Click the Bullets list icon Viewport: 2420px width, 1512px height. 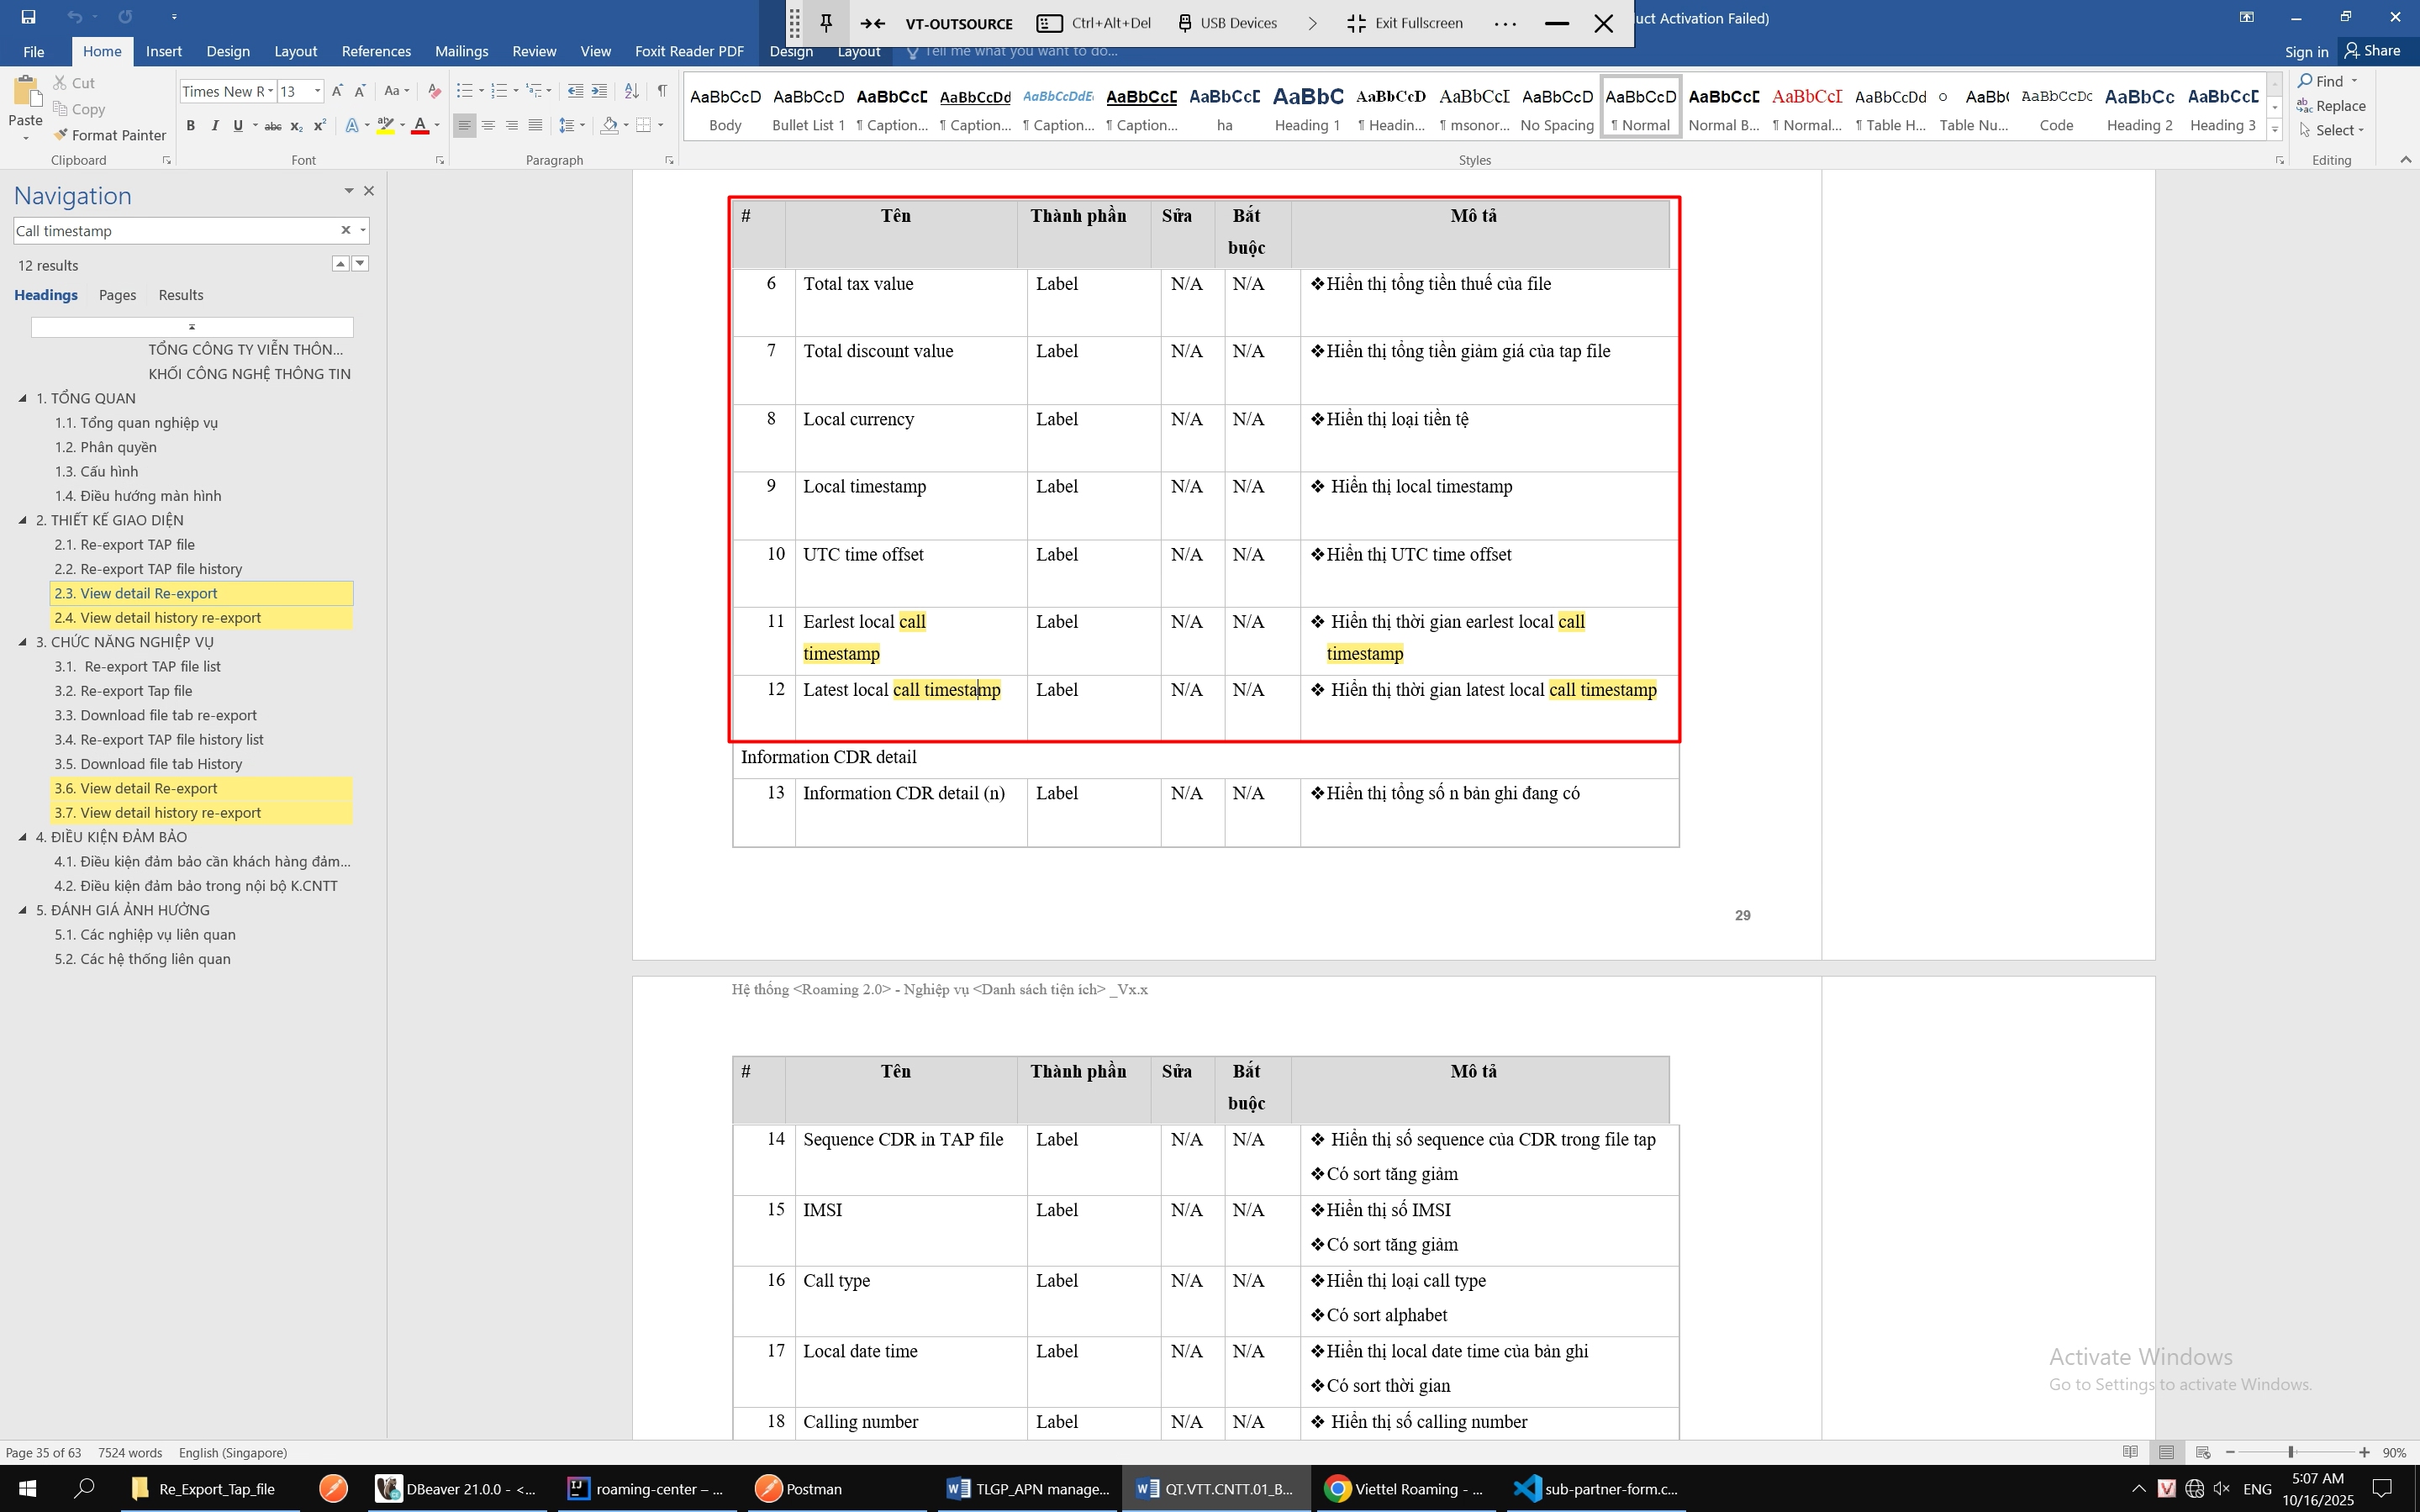point(464,91)
